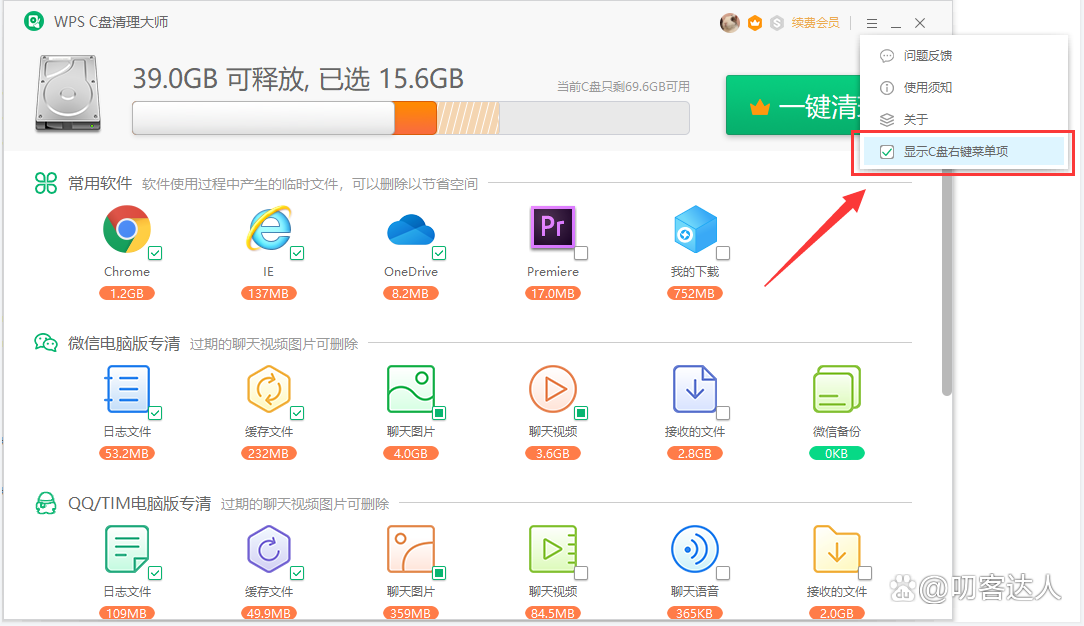Click QQ/TIM 聊天语音 365KB badge
The height and width of the screenshot is (626, 1084).
click(x=695, y=614)
